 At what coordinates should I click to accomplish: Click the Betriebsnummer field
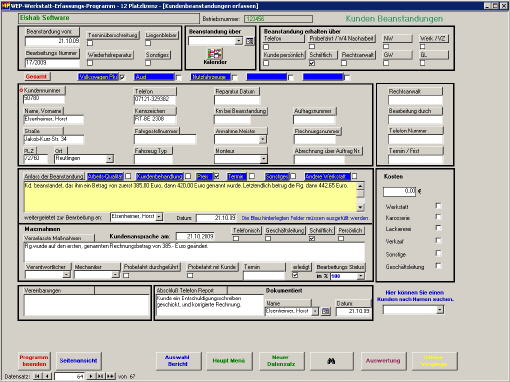[279, 19]
